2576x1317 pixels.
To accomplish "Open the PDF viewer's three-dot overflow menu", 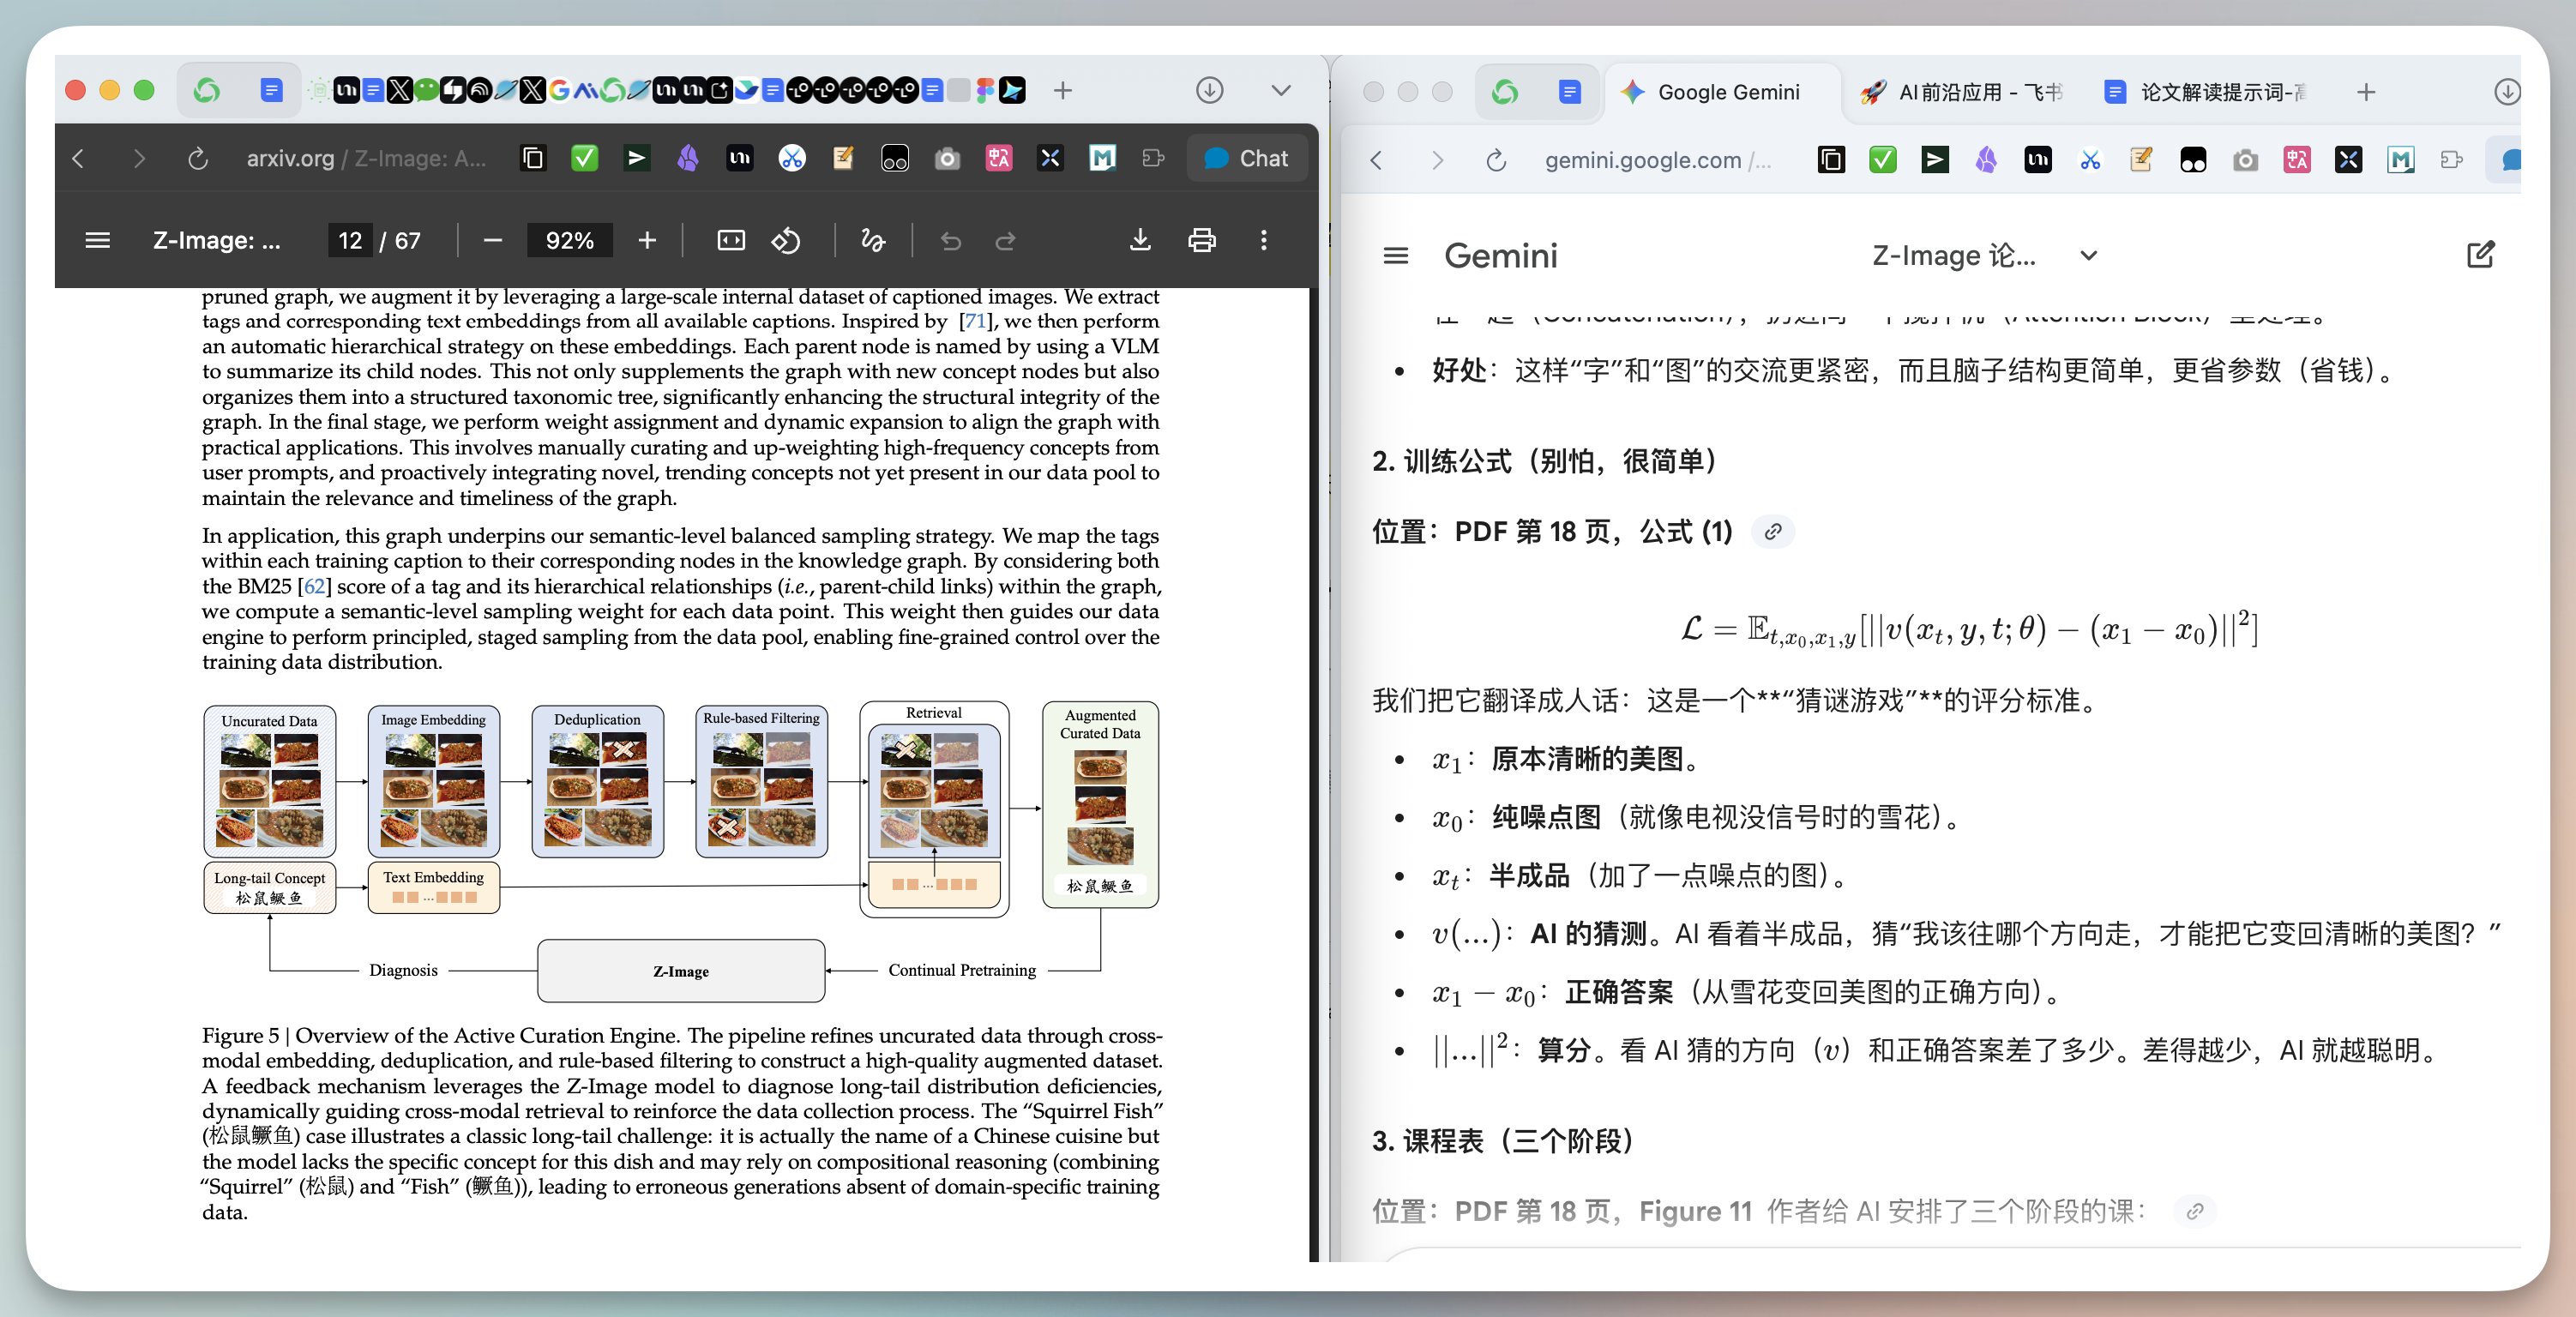I will (x=1263, y=240).
